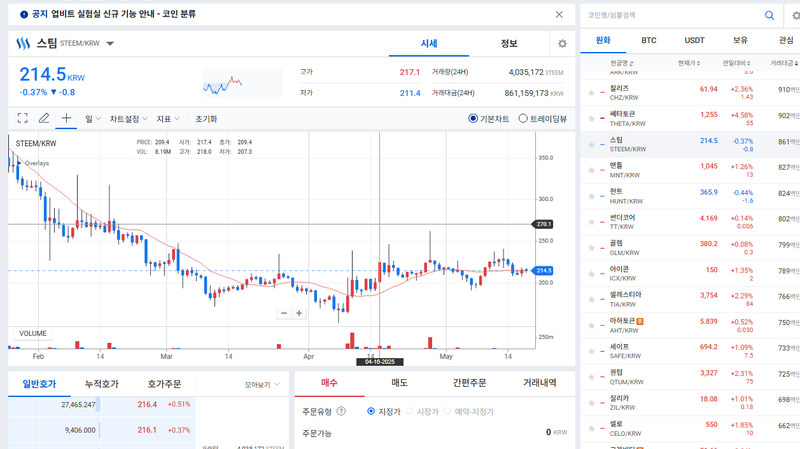Click the Steem logo icon
The image size is (800, 449).
point(23,44)
